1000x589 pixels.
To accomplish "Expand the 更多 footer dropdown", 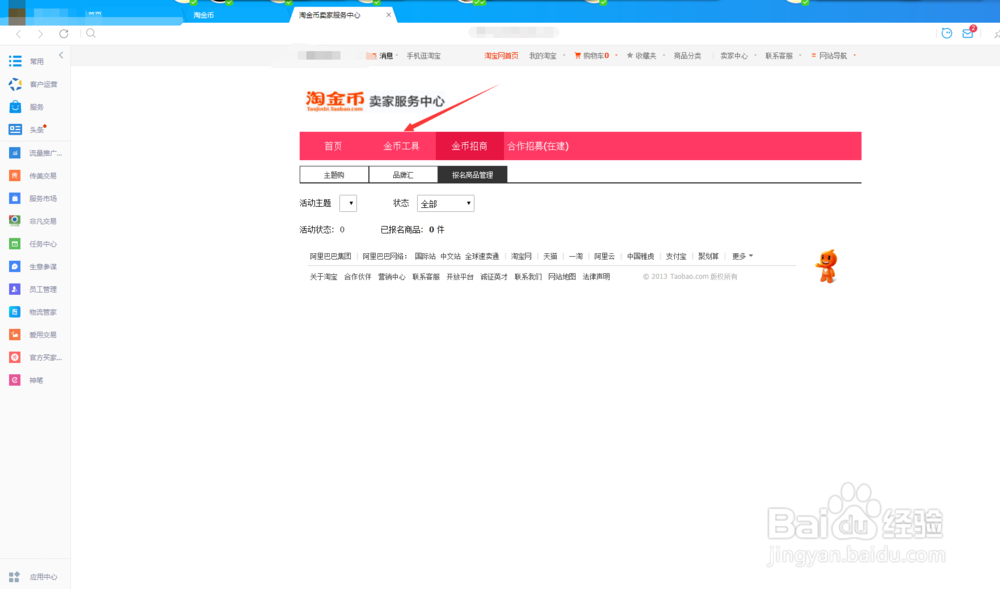I will (x=742, y=256).
